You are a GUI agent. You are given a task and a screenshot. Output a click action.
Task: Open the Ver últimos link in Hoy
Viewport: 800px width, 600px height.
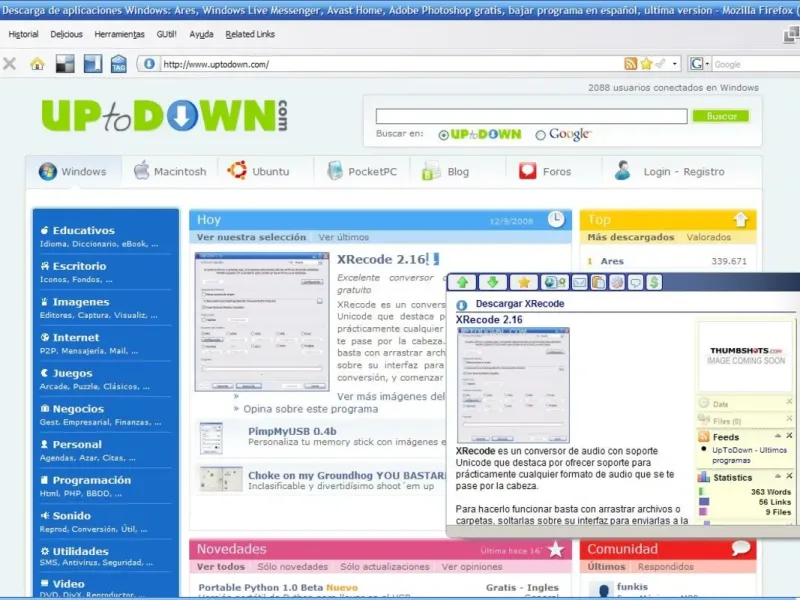coord(343,237)
